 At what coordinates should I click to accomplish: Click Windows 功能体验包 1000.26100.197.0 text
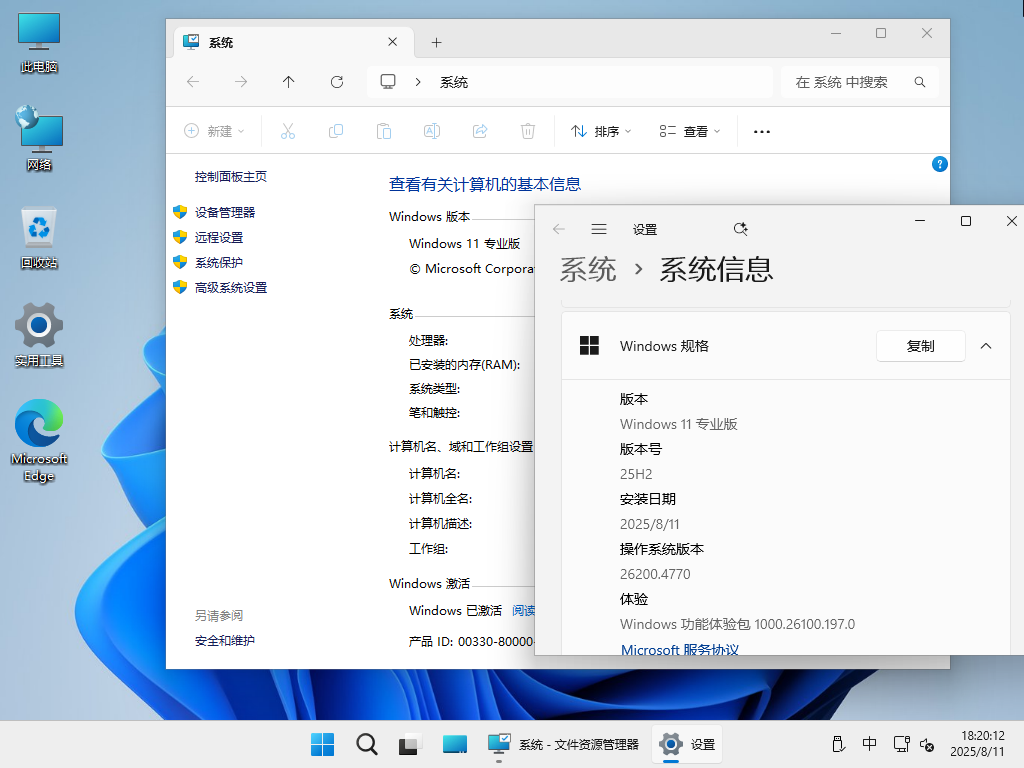click(x=737, y=624)
